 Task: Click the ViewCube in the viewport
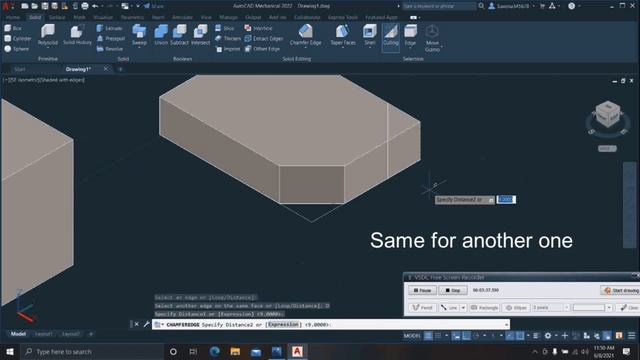tap(607, 115)
